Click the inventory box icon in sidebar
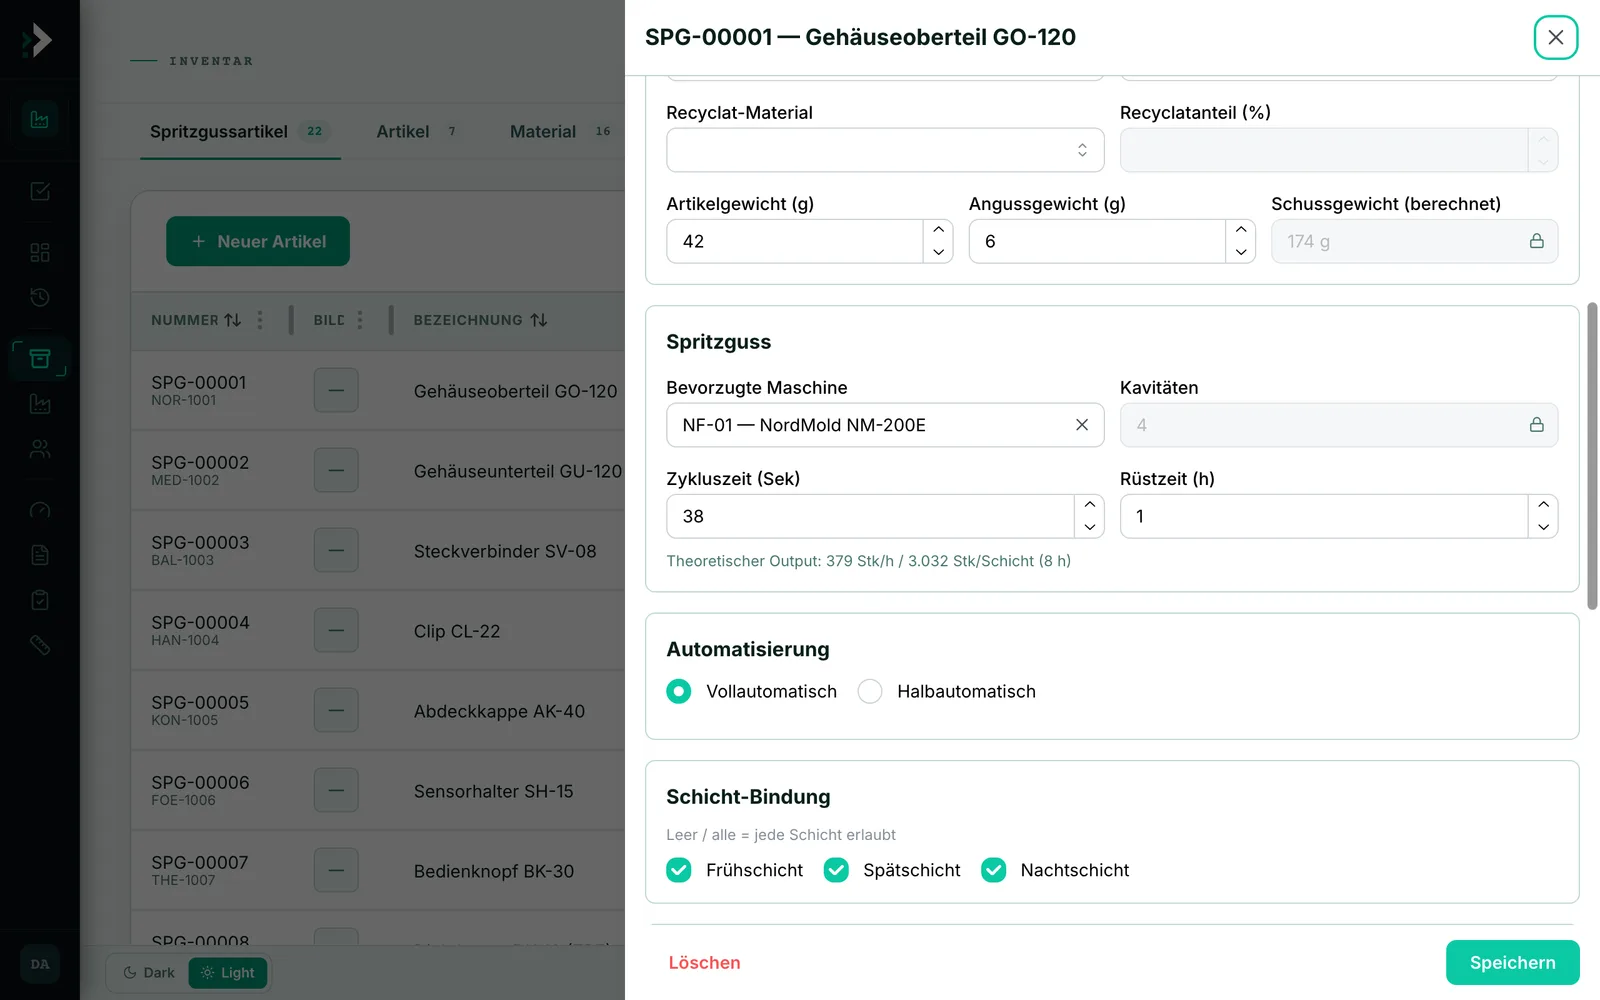Screen dimensions: 1600x1000 40,358
